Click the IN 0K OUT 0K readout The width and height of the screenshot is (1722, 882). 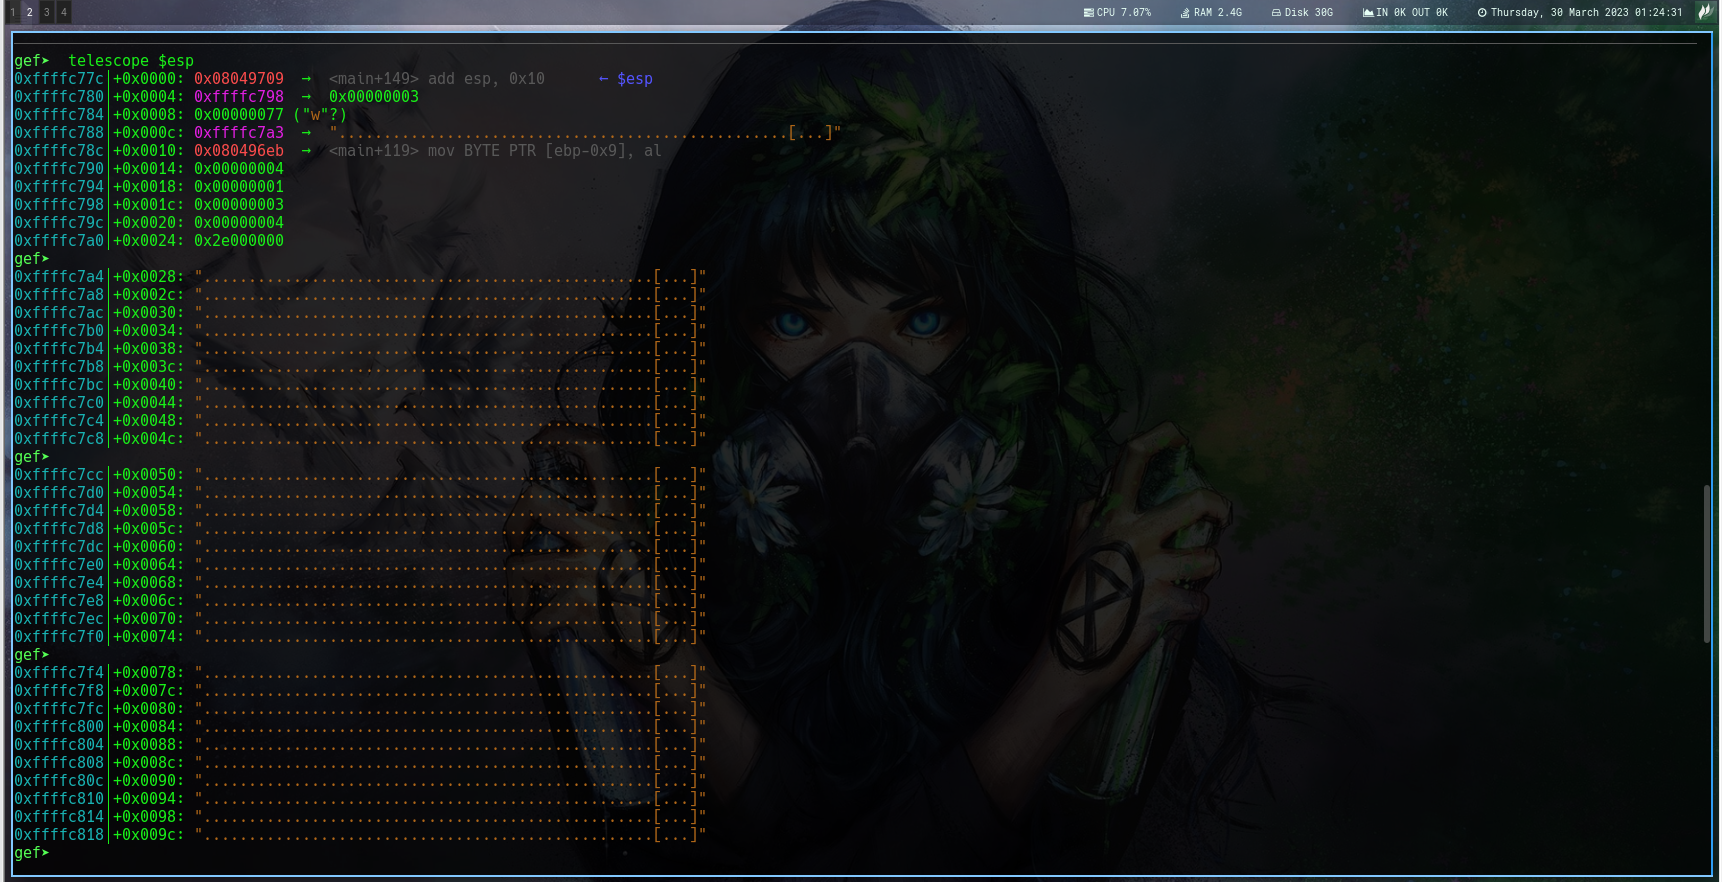tap(1412, 13)
